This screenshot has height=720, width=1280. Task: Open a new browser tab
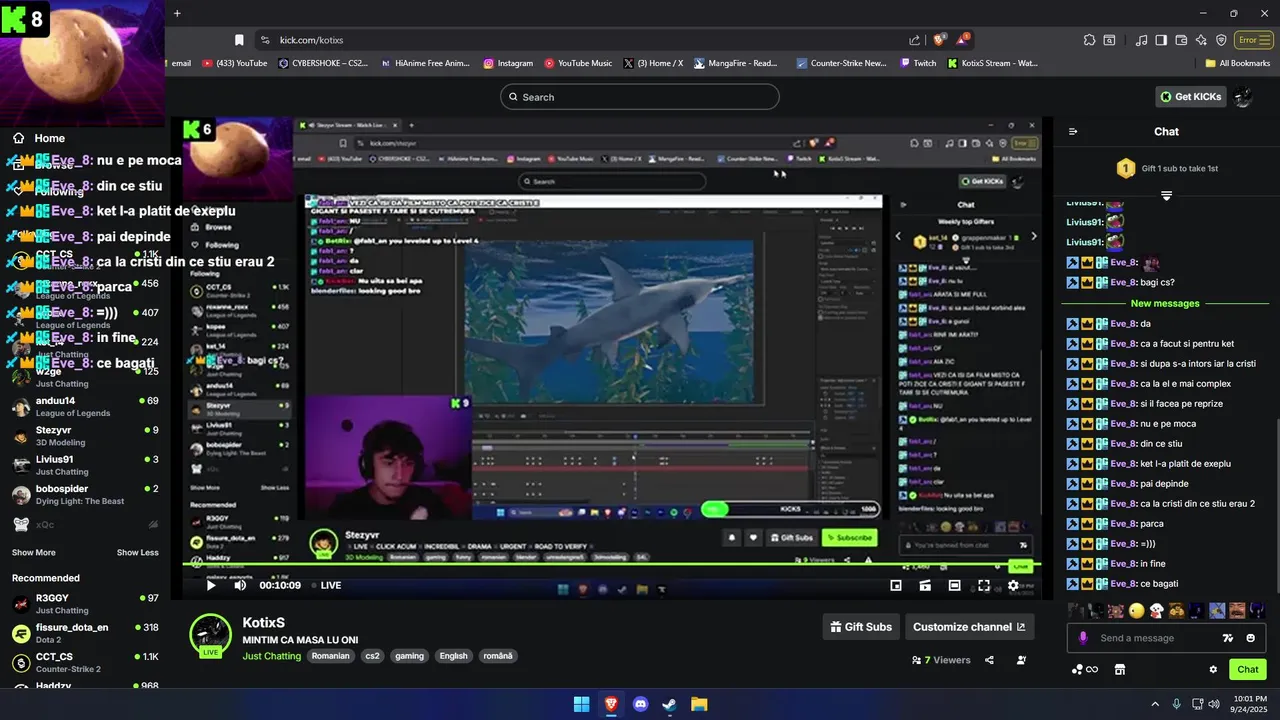coord(177,13)
